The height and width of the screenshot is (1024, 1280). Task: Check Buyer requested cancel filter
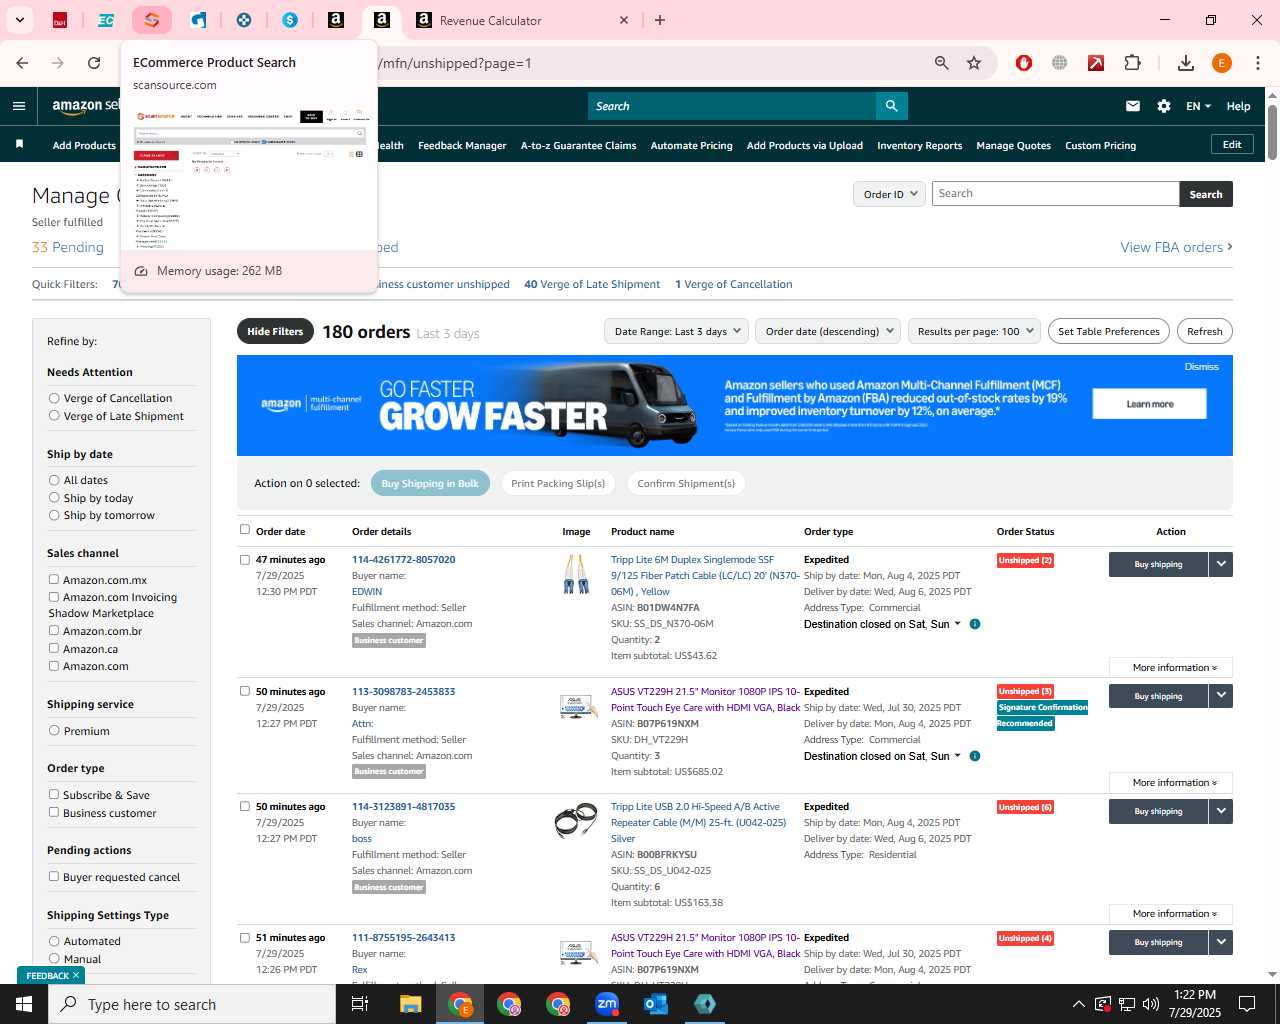pos(54,876)
